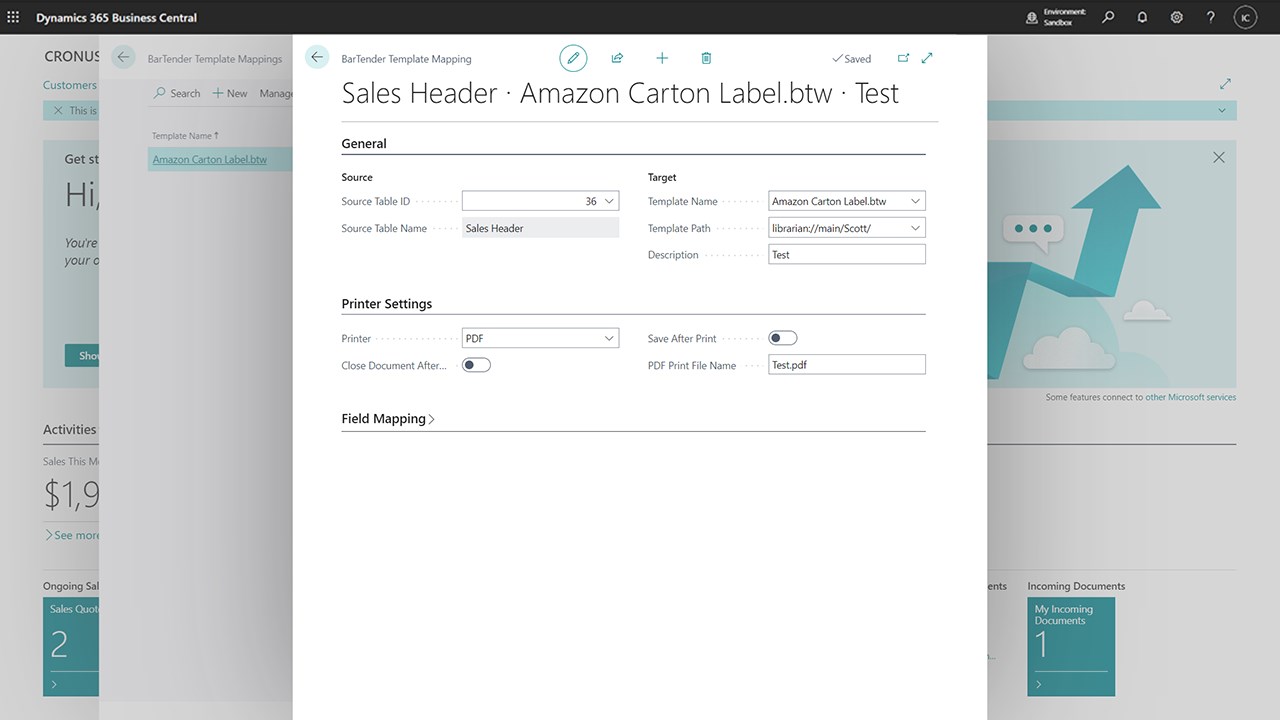Open My Incoming Documents tile

1071,646
